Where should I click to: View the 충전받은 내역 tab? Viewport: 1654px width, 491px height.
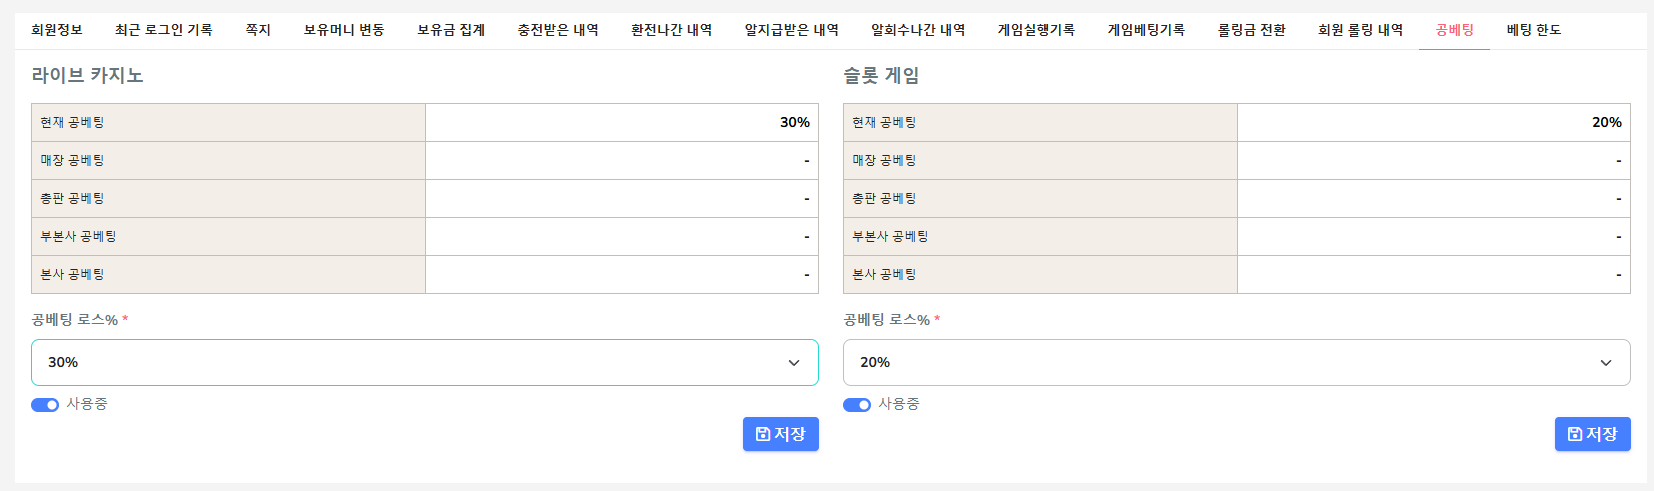coord(558,30)
